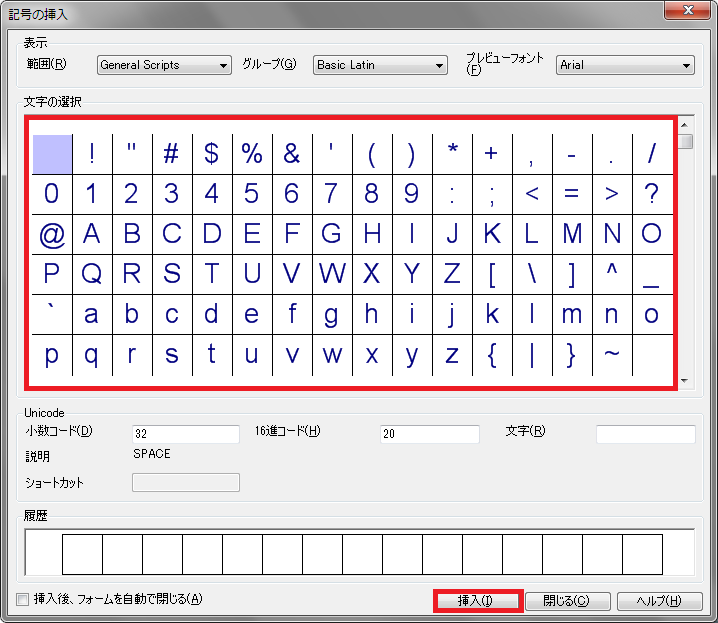Select the percent % symbol cell

[x=252, y=154]
